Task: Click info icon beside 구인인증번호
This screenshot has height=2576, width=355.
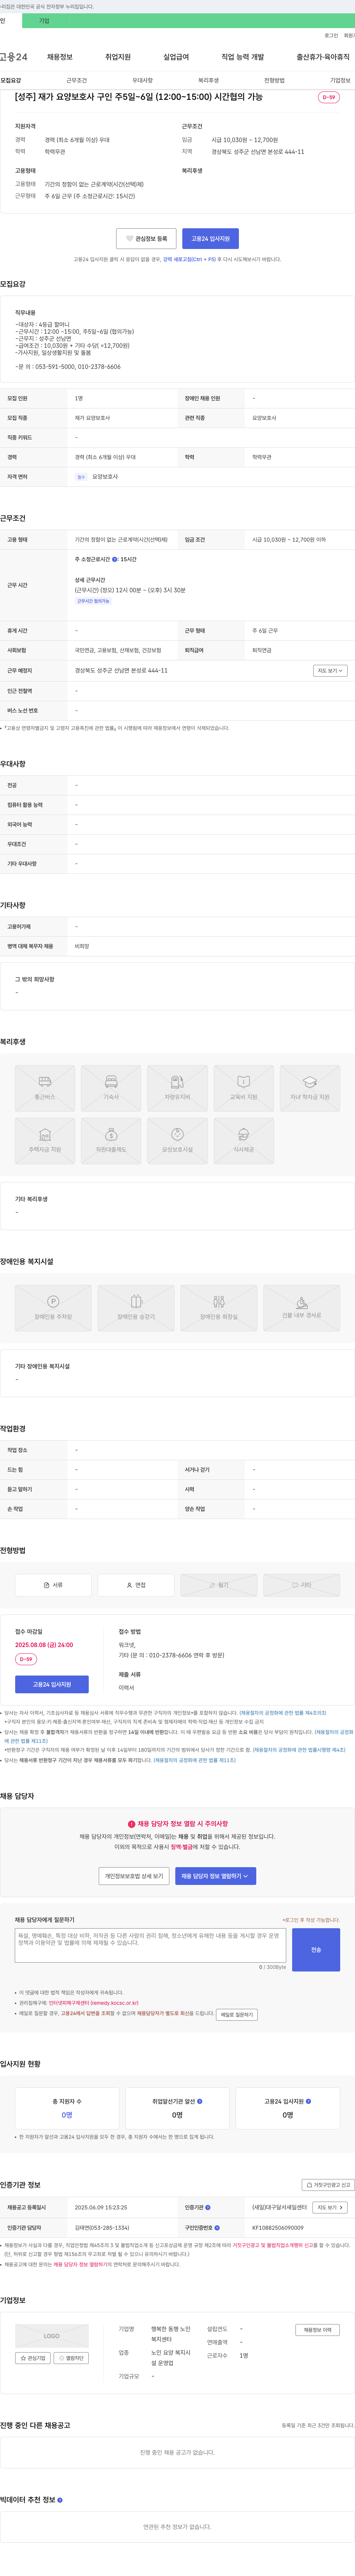Action: [217, 2227]
